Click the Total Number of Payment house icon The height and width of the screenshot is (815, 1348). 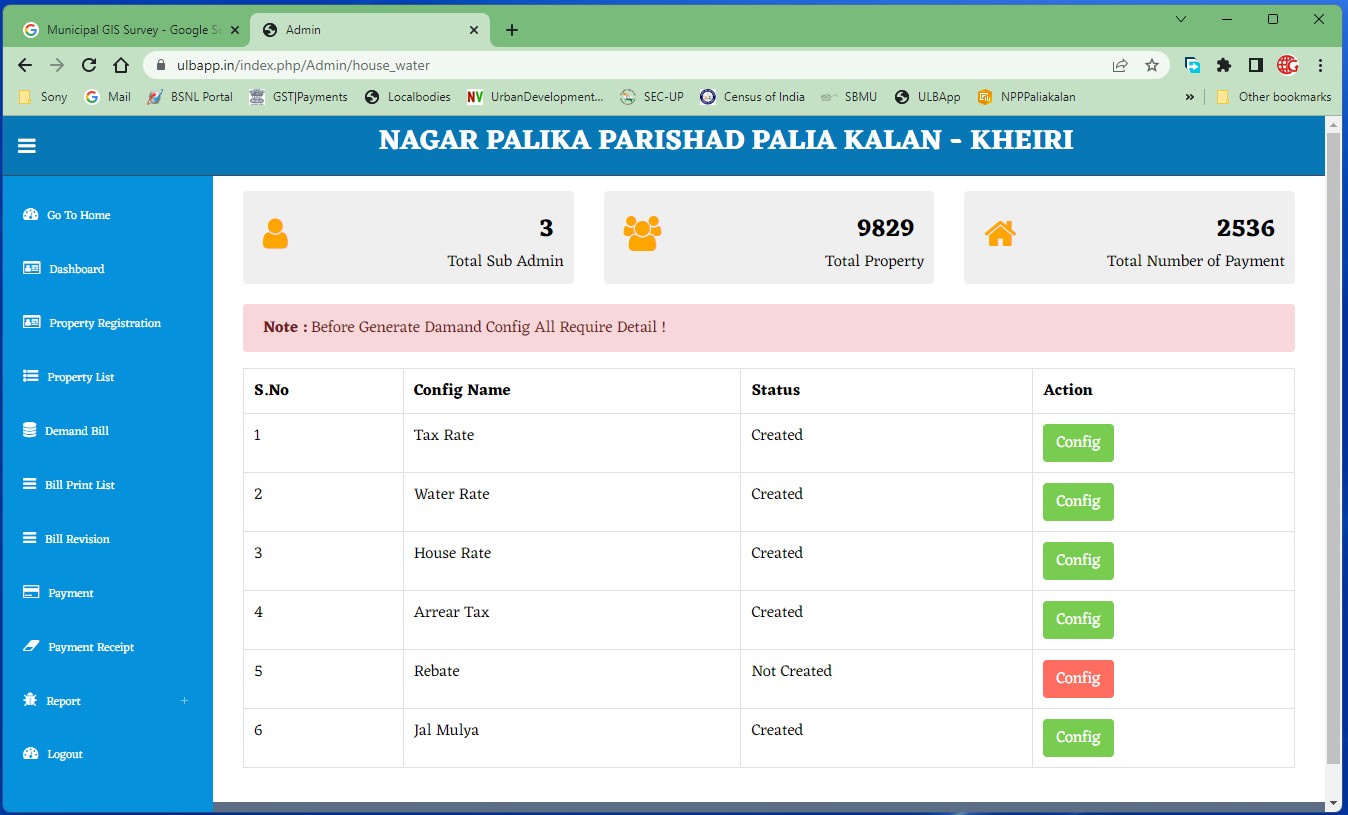click(x=1000, y=233)
